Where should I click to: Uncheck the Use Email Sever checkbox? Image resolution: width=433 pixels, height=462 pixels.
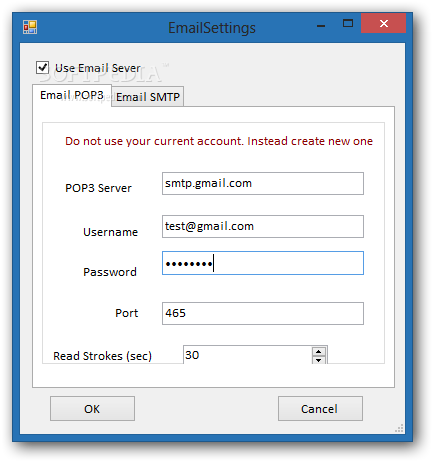point(42,67)
